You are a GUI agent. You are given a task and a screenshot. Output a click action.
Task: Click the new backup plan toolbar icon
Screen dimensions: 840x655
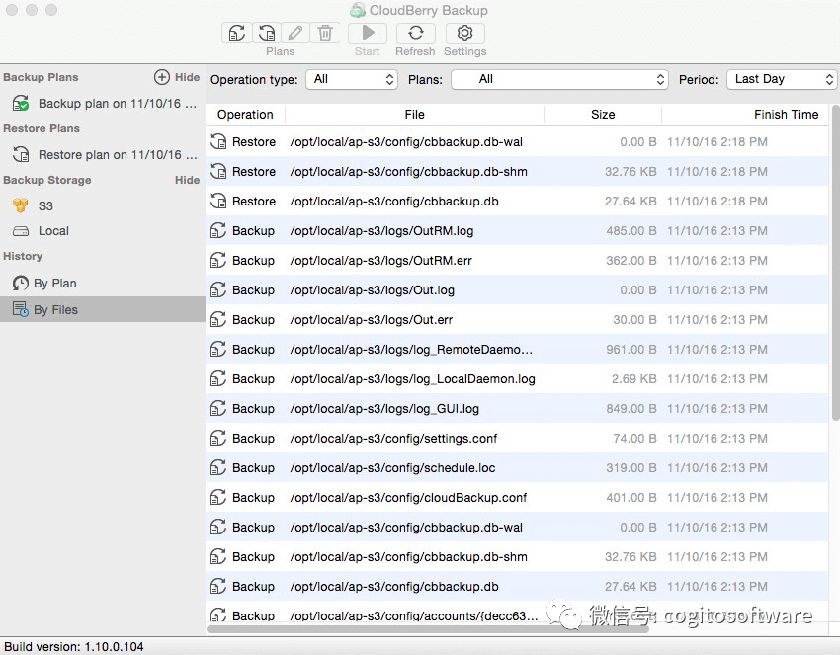[x=237, y=33]
